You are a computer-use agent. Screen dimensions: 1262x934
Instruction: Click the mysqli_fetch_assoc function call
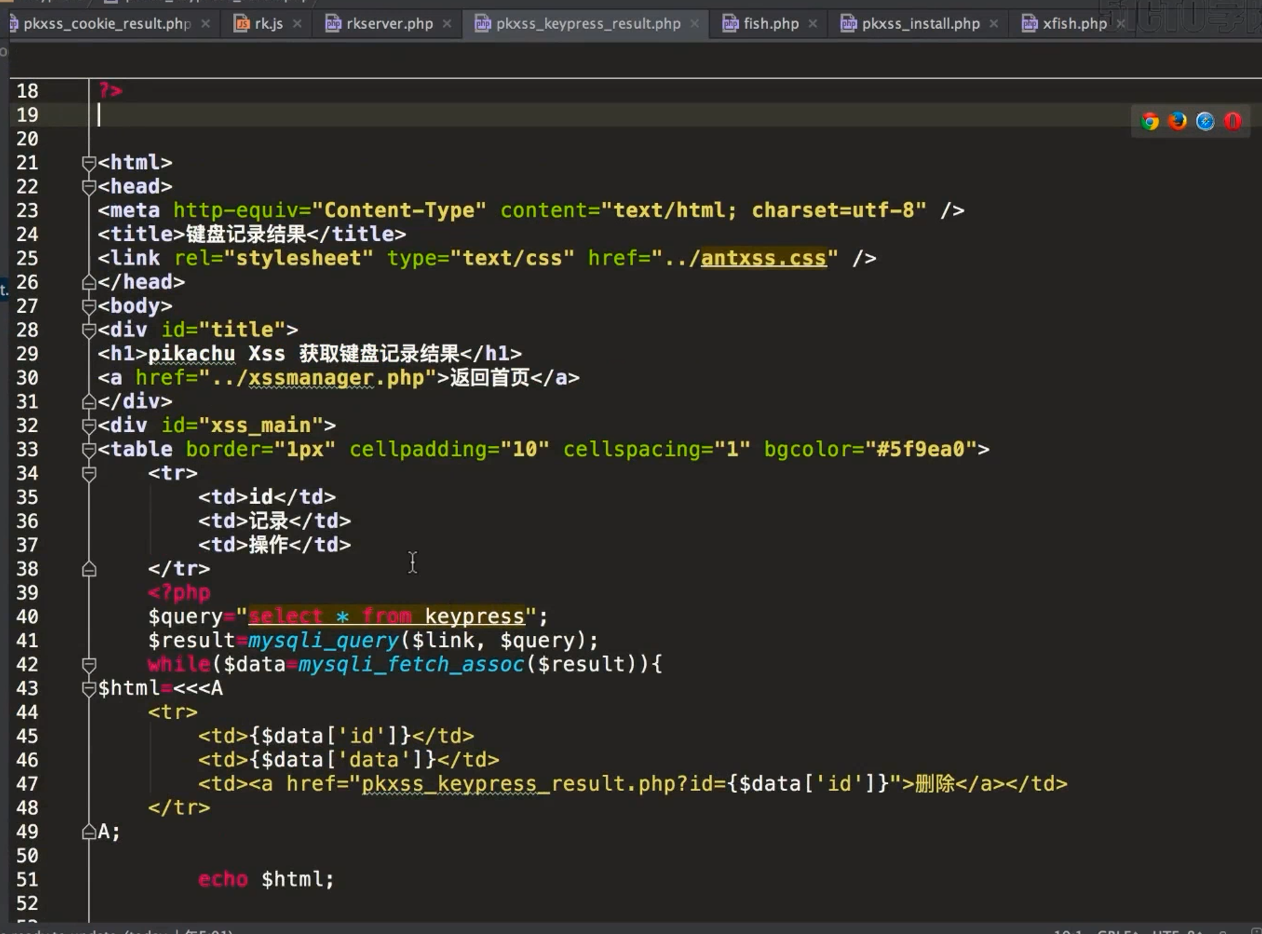pyautogui.click(x=412, y=665)
